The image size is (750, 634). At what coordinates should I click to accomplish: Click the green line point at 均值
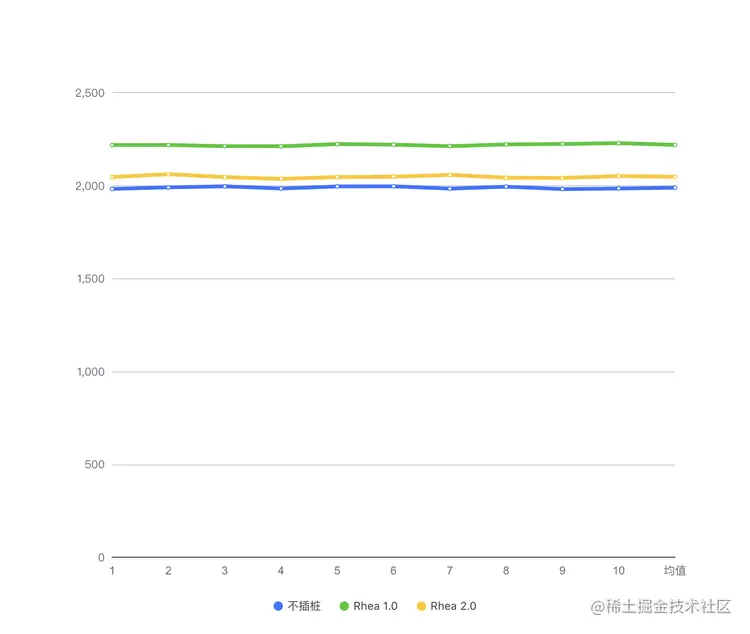point(675,145)
